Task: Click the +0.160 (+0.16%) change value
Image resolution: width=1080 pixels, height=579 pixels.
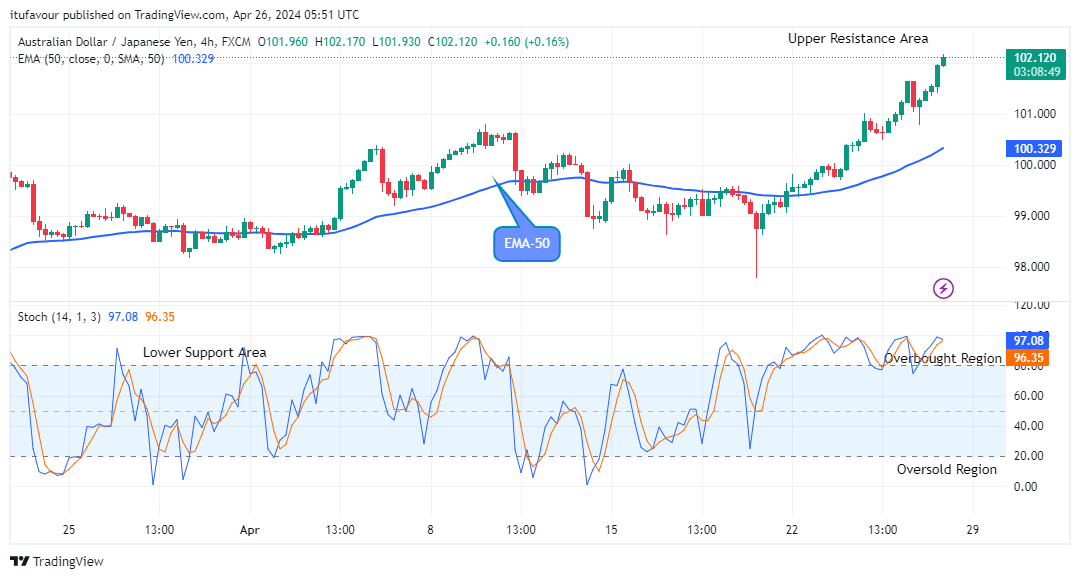Action: tap(527, 42)
